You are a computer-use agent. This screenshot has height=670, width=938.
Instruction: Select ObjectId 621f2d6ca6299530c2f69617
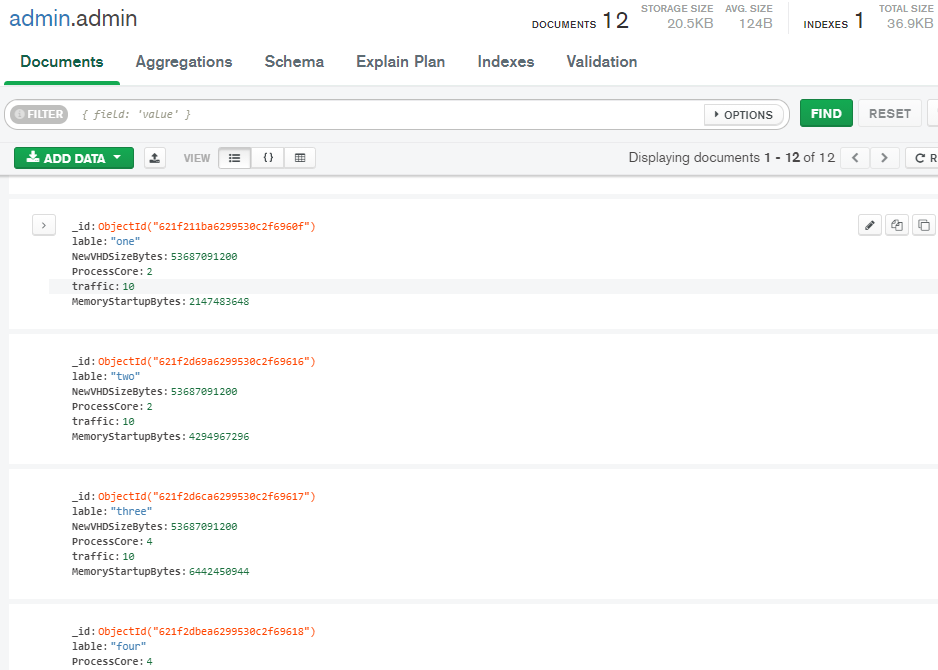(x=206, y=497)
